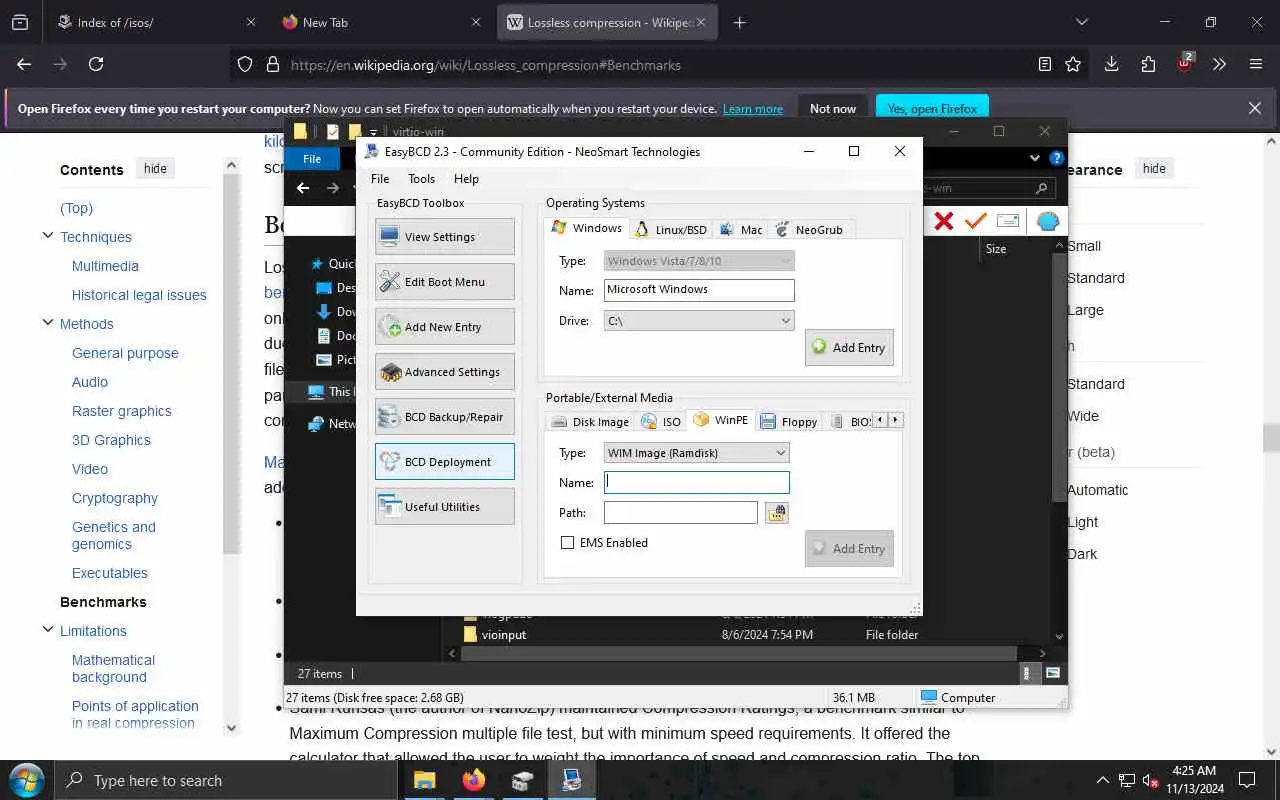Click the blue globe icon in Explorer toolbar
The height and width of the screenshot is (800, 1280).
[1047, 221]
